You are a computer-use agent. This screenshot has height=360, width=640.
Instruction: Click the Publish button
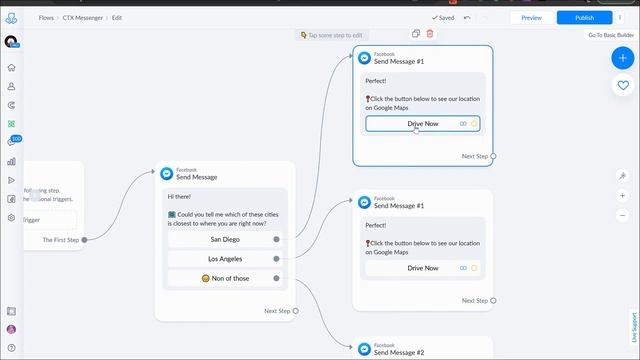coord(584,18)
